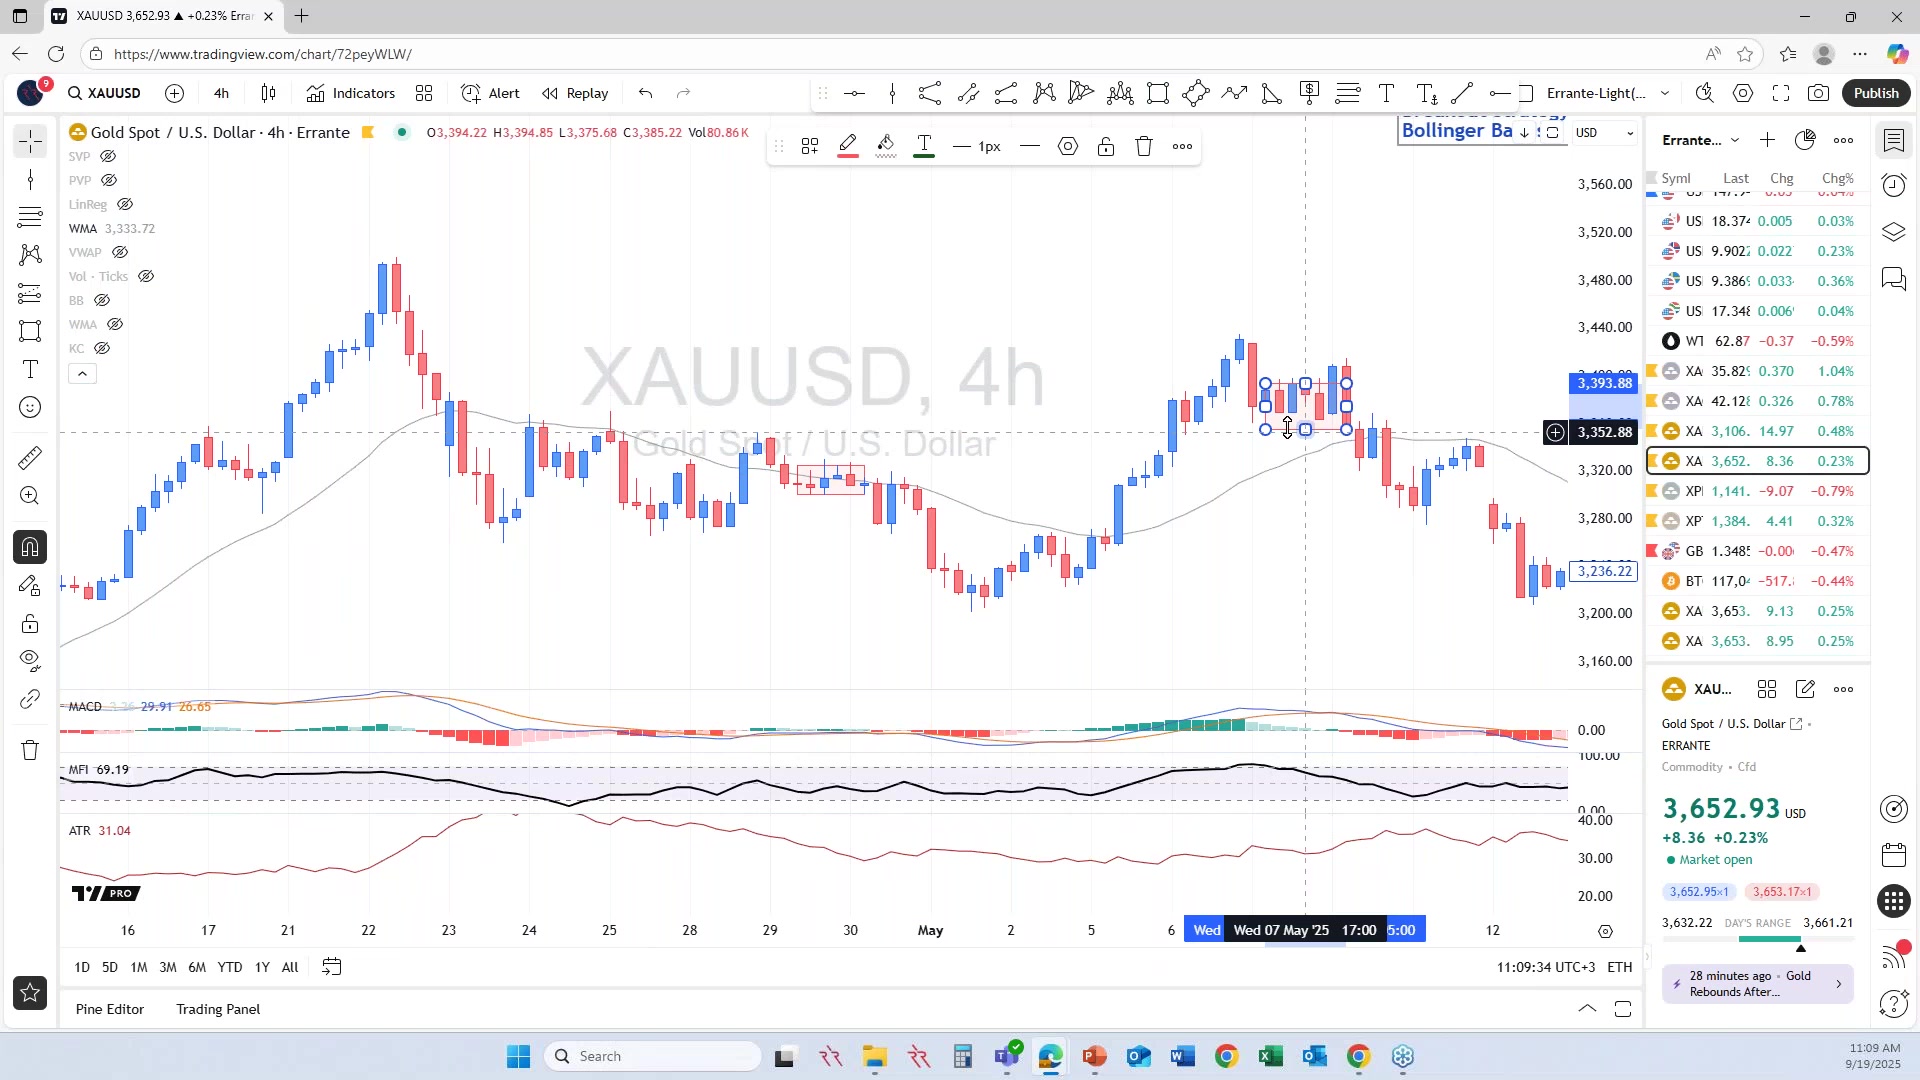1920x1080 pixels.
Task: Open favorites star at sidebar bottom
Action: (30, 993)
